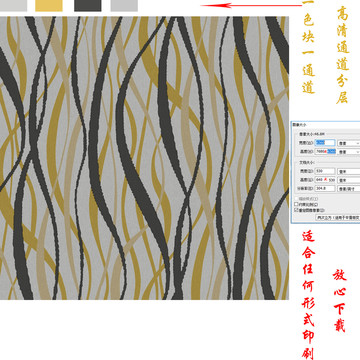The width and height of the screenshot is (360, 360).
Task: Open the pixel width unit dropdown
Action: (x=349, y=143)
